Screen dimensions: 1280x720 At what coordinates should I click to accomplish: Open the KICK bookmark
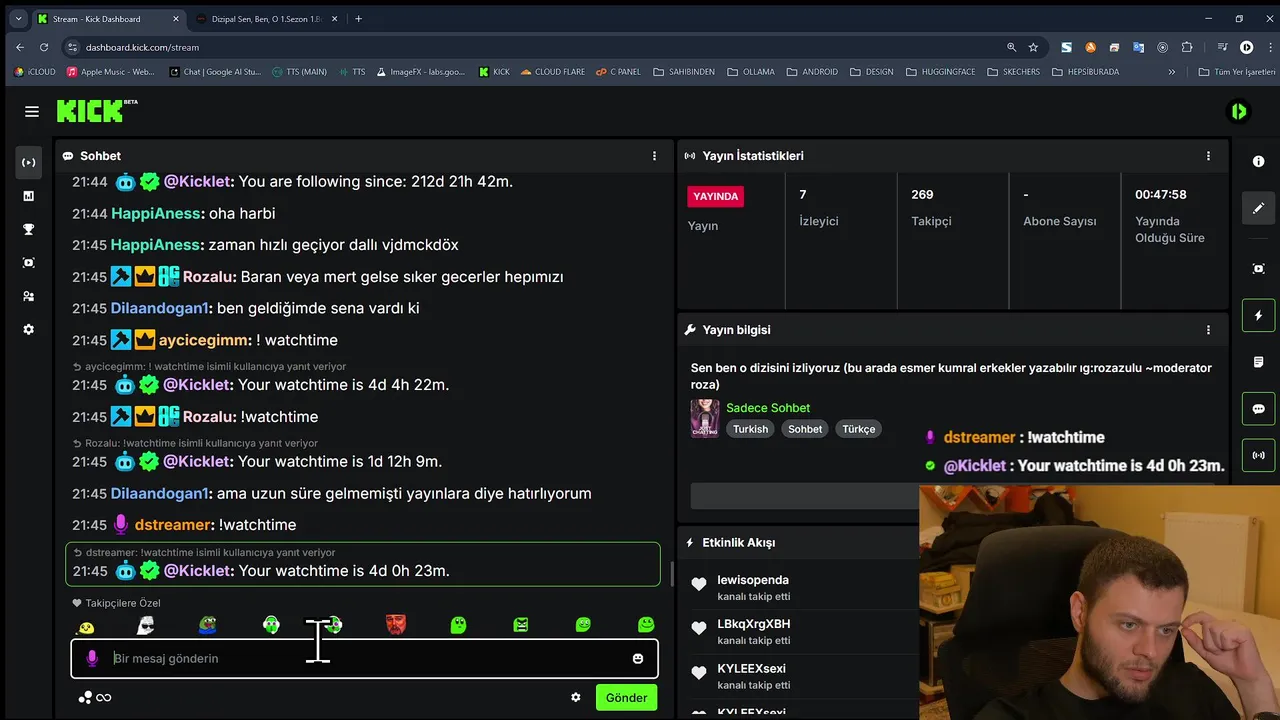[x=493, y=72]
